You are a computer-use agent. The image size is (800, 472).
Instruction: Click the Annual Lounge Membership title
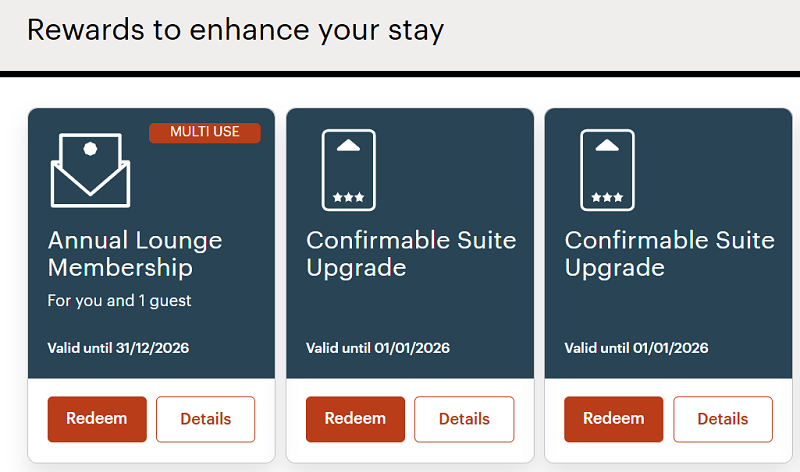[135, 254]
